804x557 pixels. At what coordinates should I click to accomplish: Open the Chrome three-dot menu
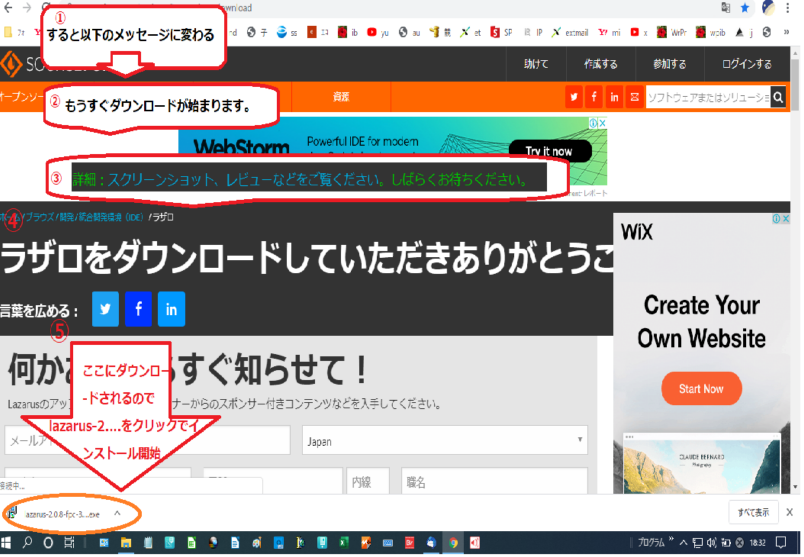point(788,8)
